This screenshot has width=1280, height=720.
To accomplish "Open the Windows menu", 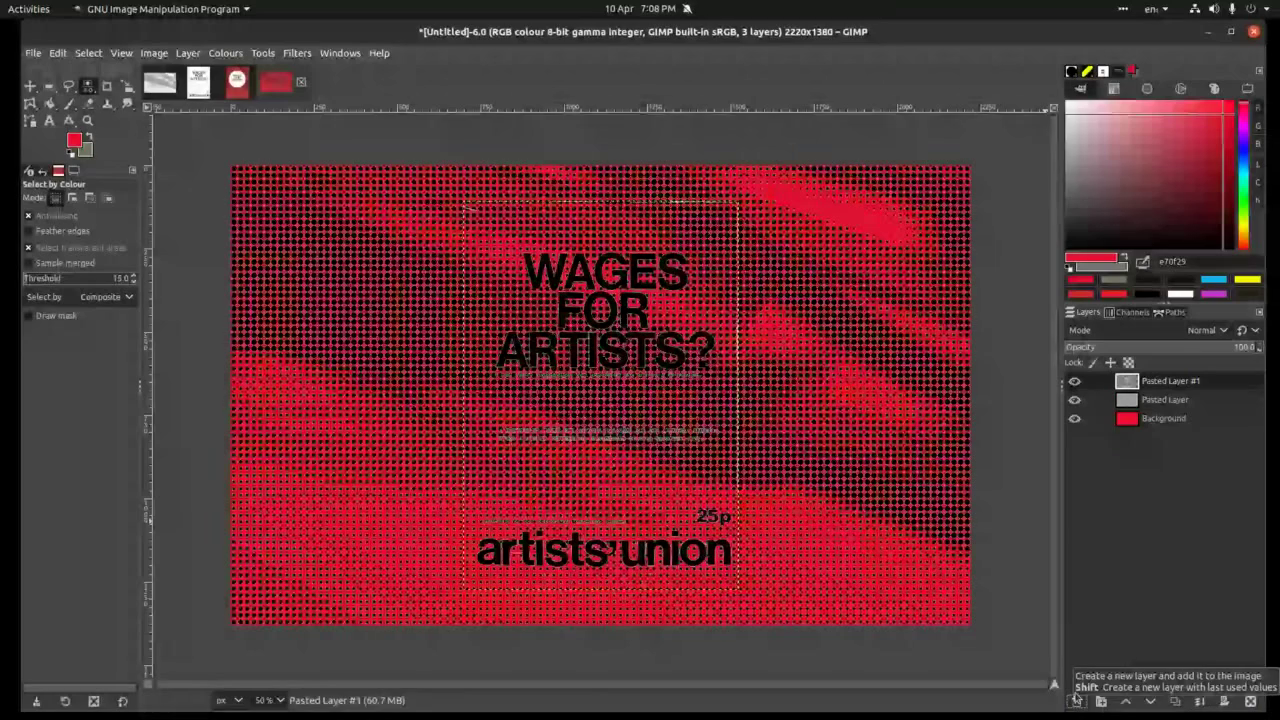I will tap(340, 53).
